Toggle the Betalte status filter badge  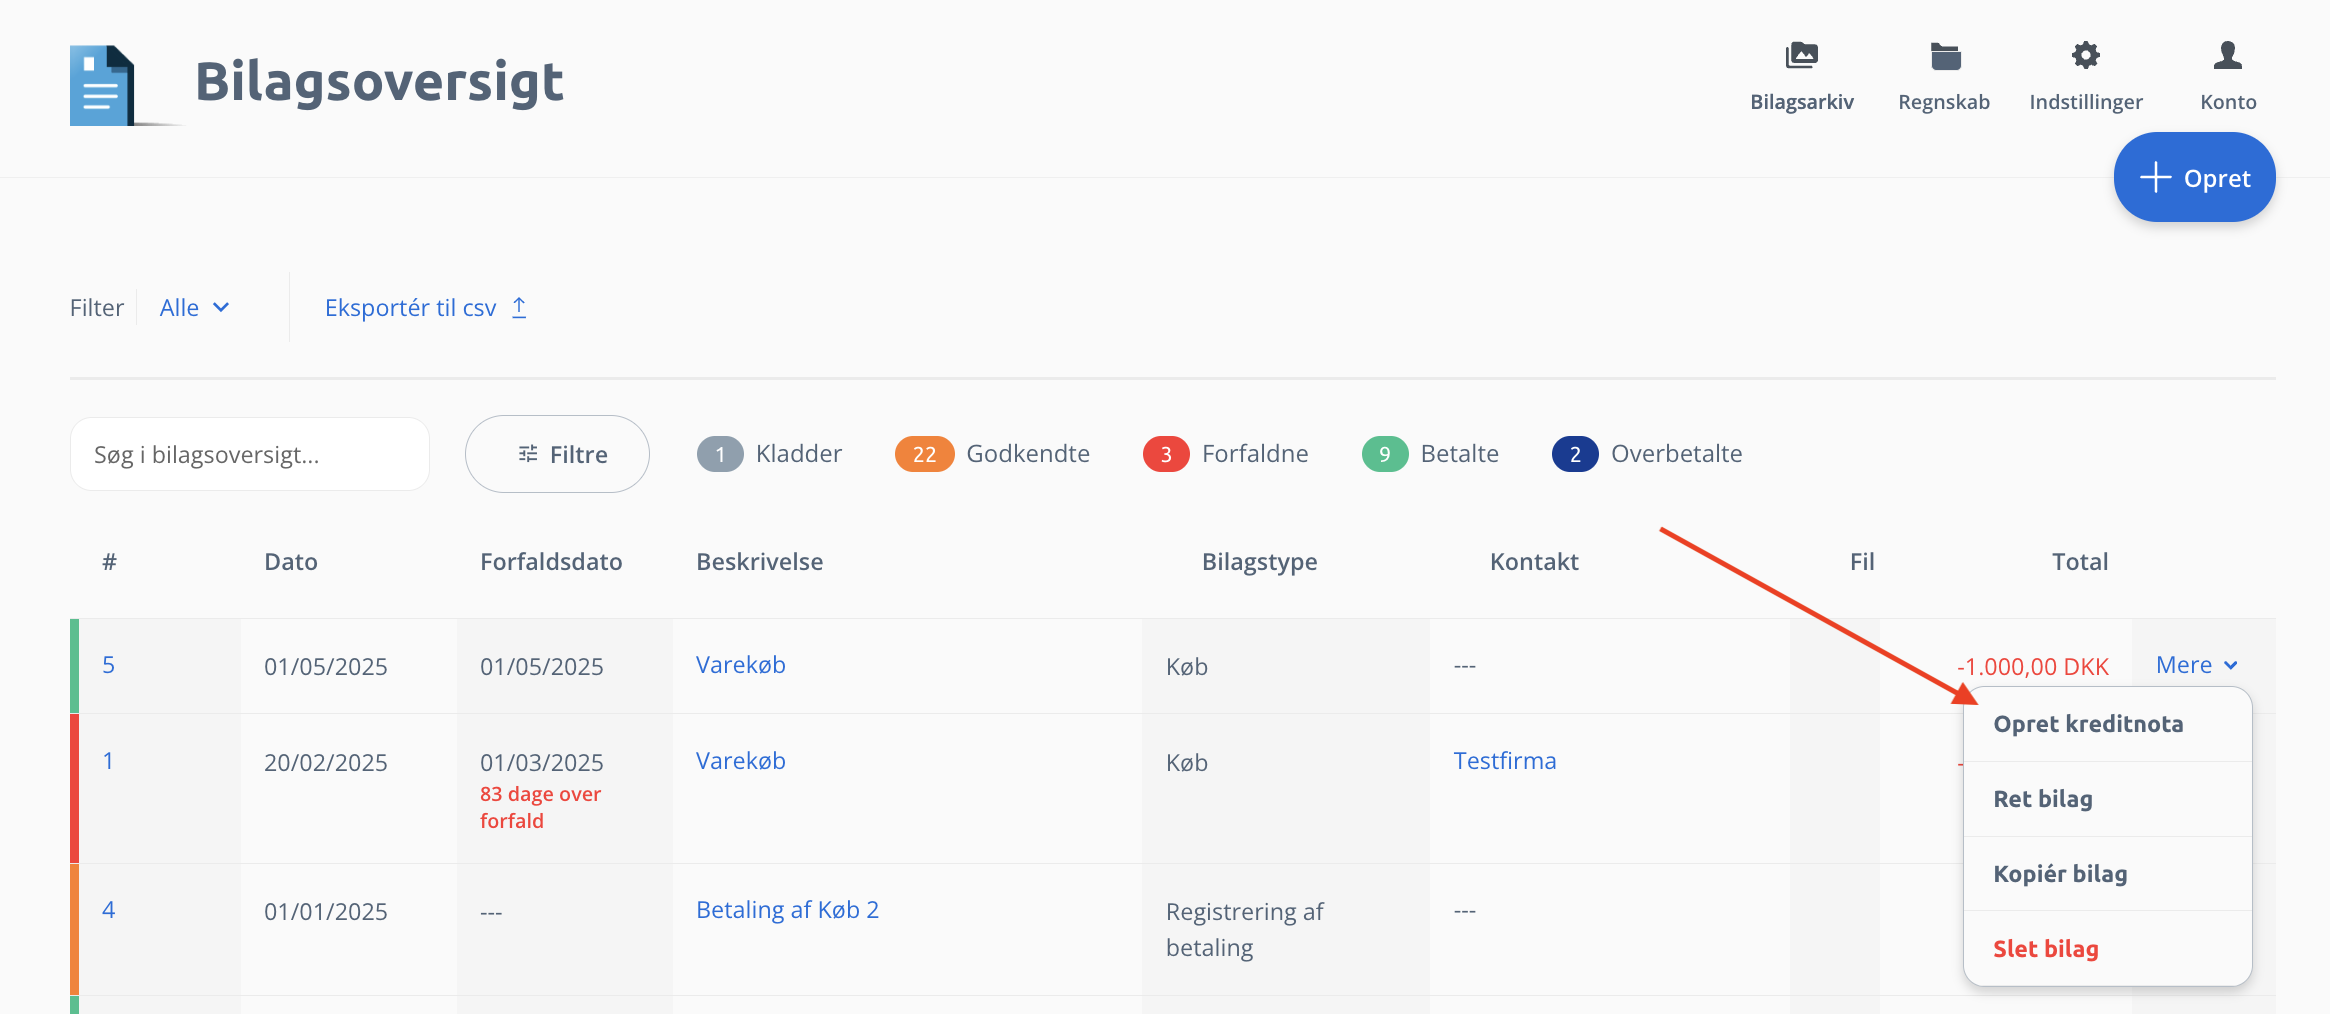click(1385, 454)
